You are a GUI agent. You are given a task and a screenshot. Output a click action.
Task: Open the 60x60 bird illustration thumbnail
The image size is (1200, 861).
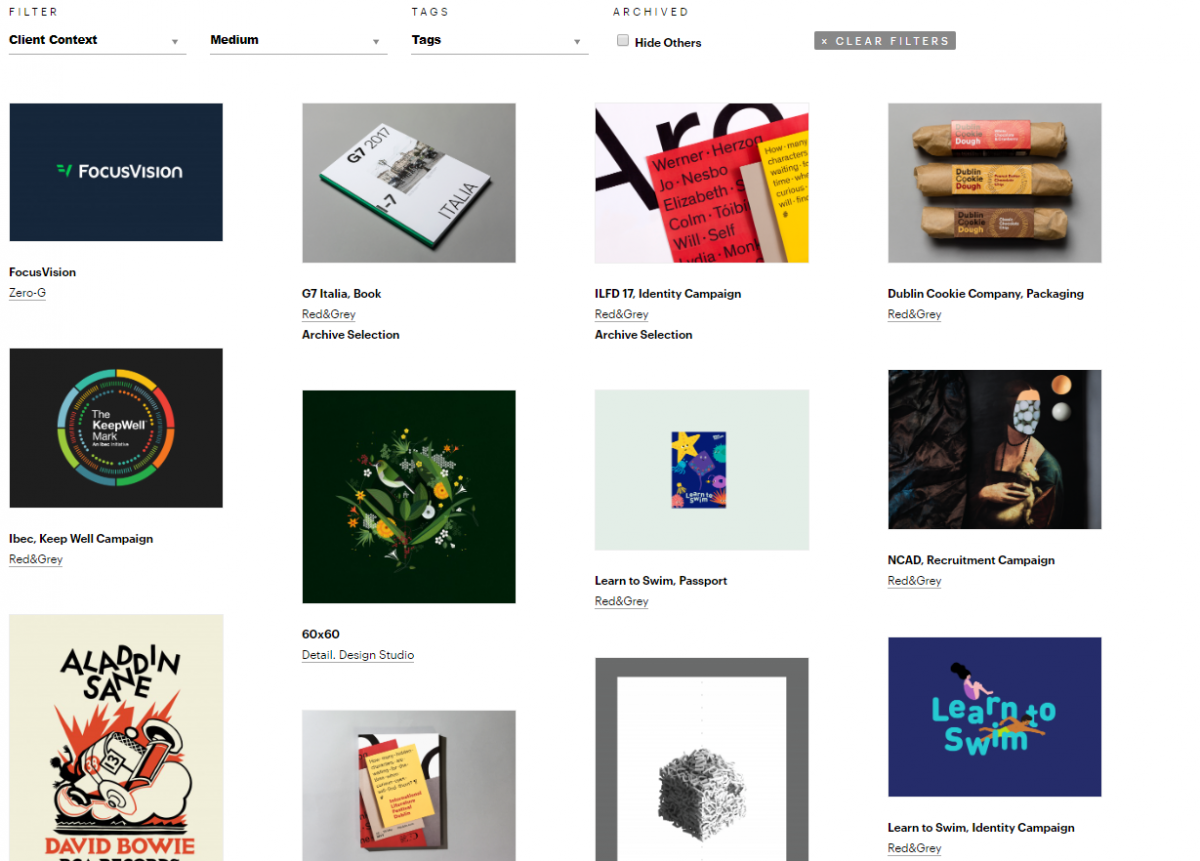coord(409,497)
